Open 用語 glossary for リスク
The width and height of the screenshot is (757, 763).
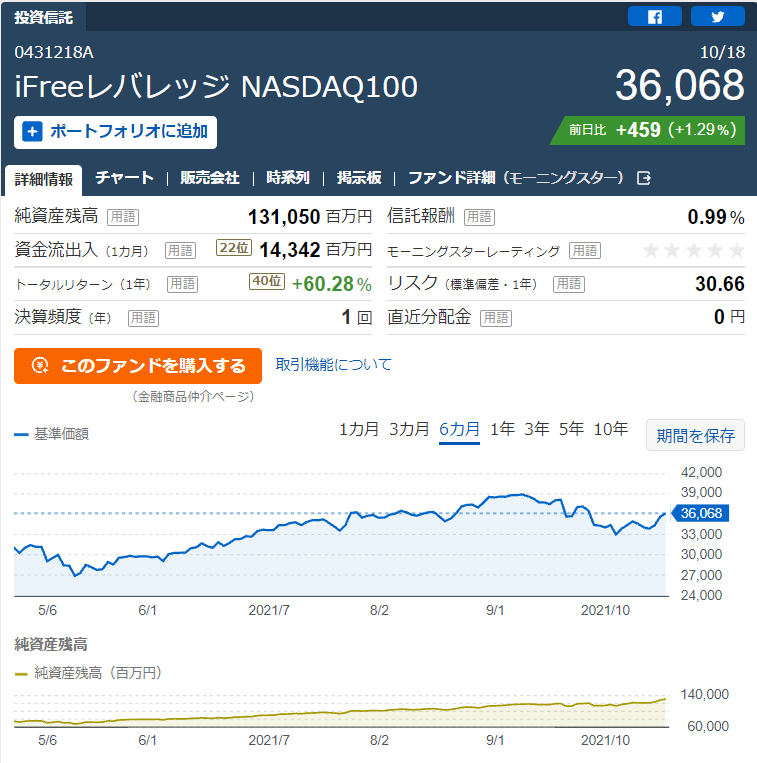point(569,284)
